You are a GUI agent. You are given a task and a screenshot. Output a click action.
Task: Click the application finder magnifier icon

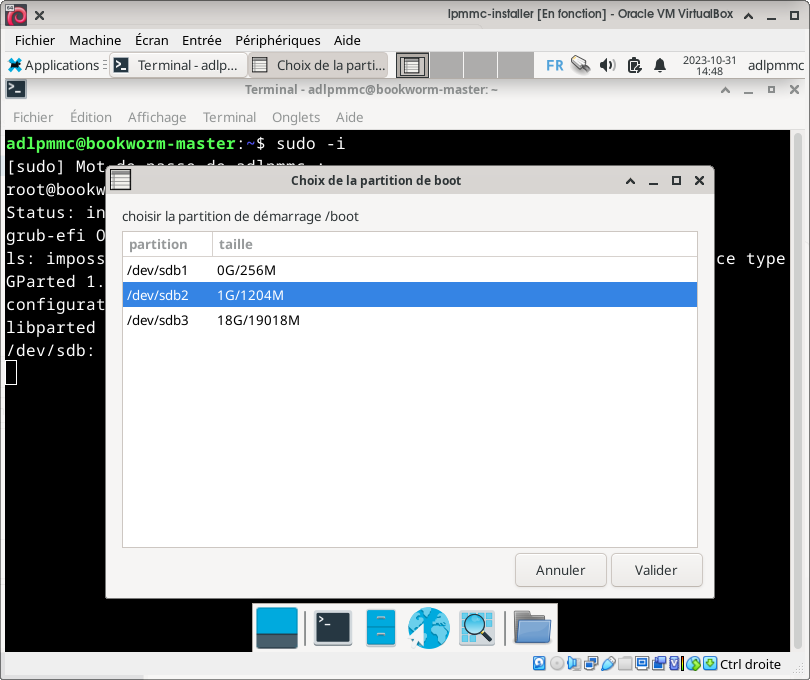(477, 627)
